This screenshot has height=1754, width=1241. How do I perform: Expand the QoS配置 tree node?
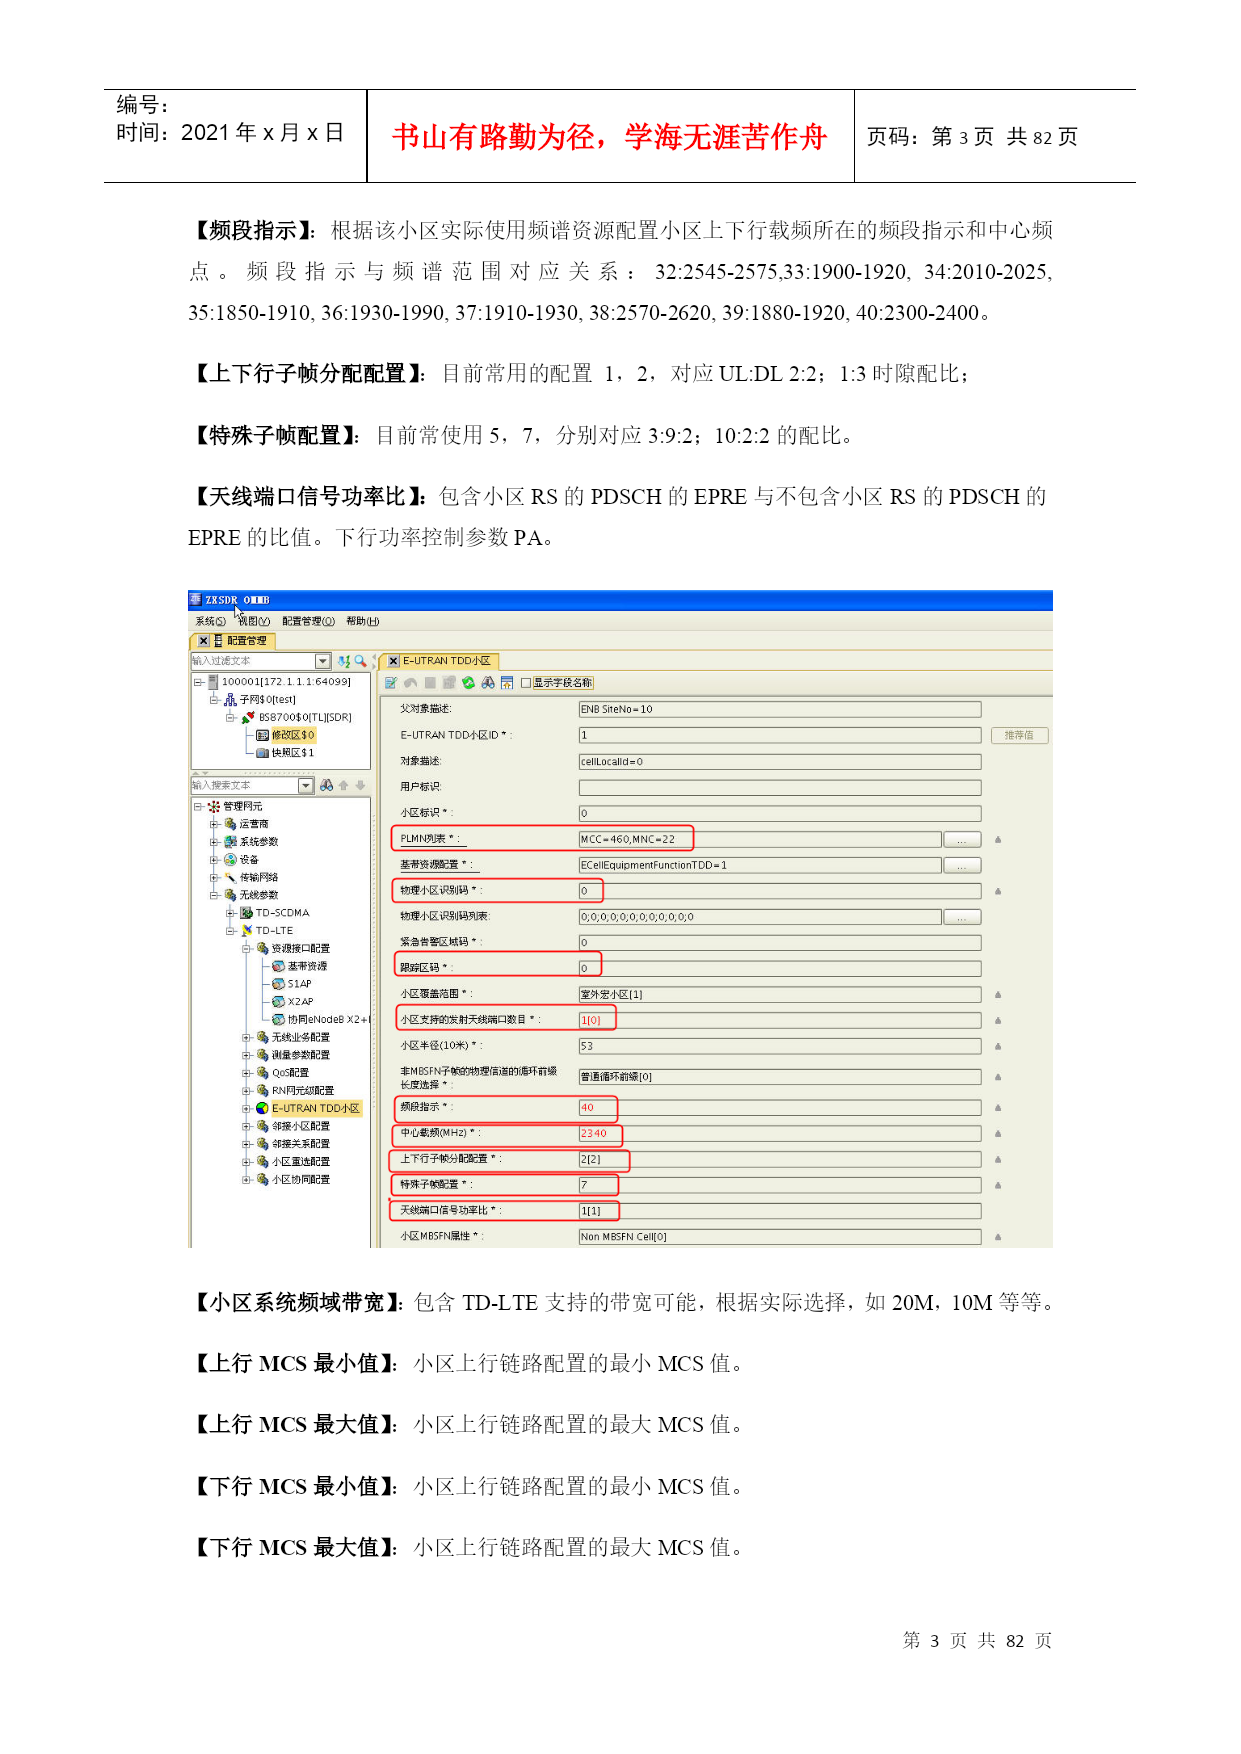pyautogui.click(x=247, y=1073)
